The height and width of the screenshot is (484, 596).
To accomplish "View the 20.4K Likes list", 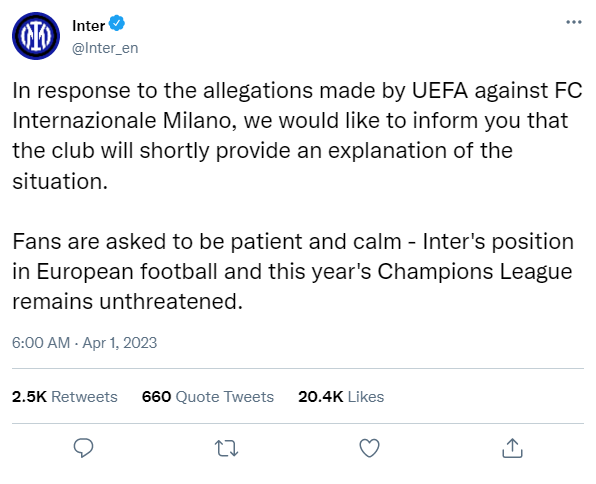I will pyautogui.click(x=341, y=397).
